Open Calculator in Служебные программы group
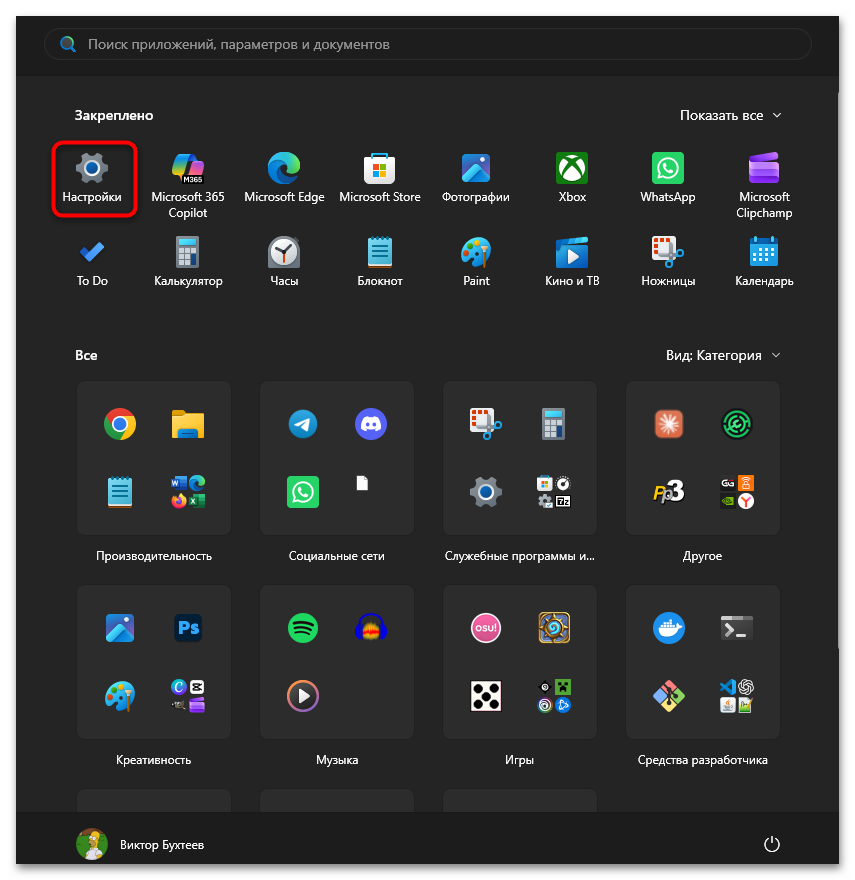 (554, 424)
